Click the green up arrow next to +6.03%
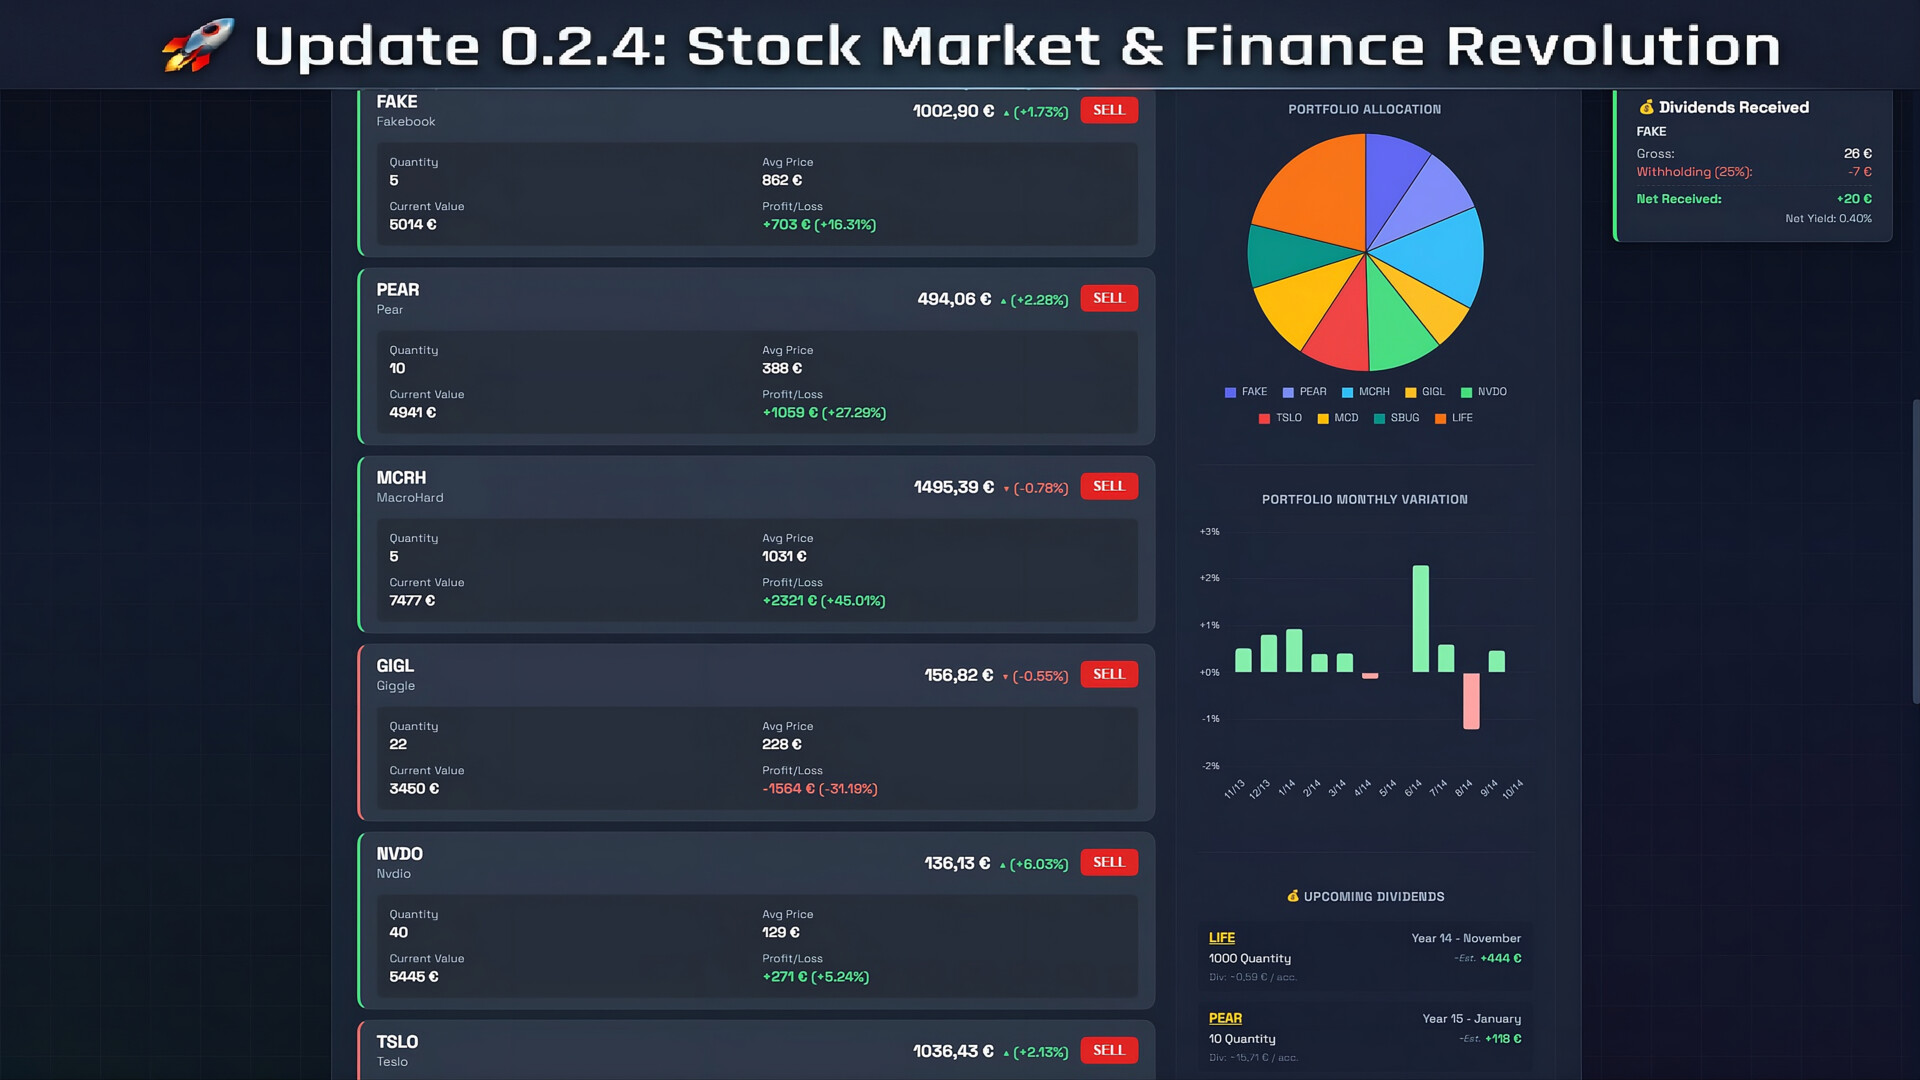 [1002, 865]
